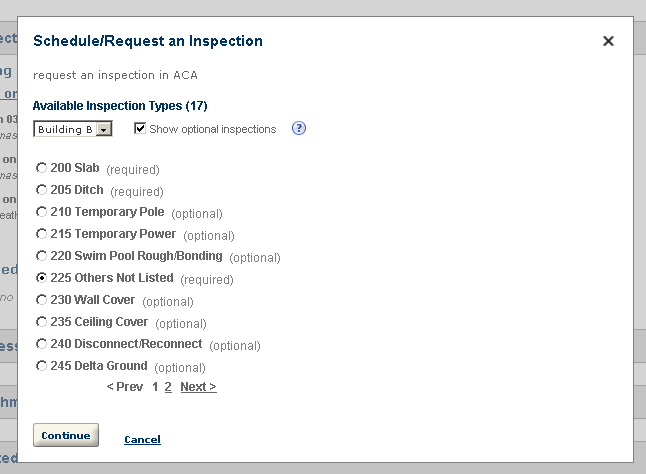Select 225 Others Not Listed option
This screenshot has width=646, height=474.
pos(41,278)
